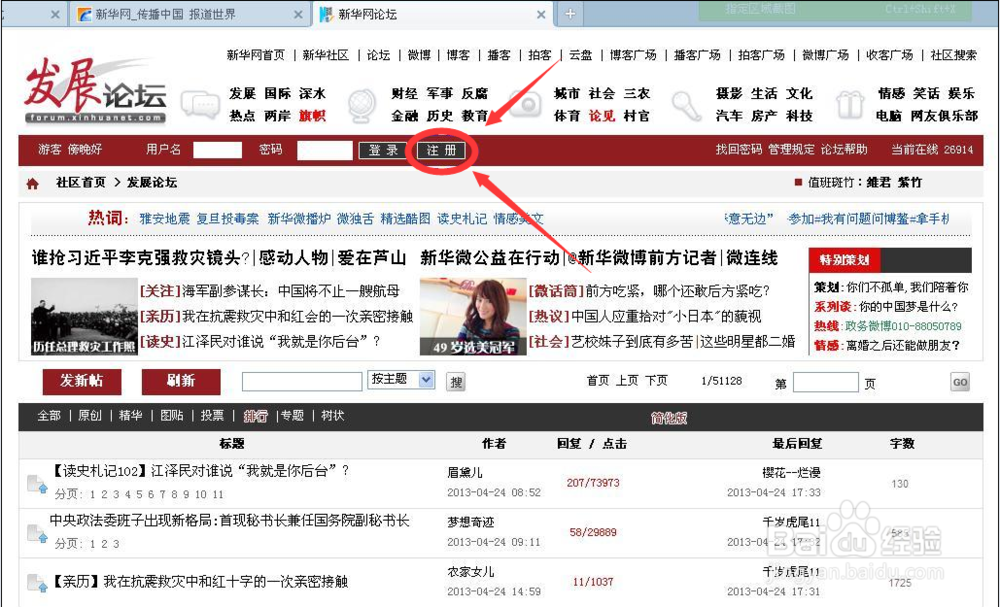The height and width of the screenshot is (607, 1000).
Task: Open thread 中央政法委班子出现新格局
Action: tap(230, 520)
